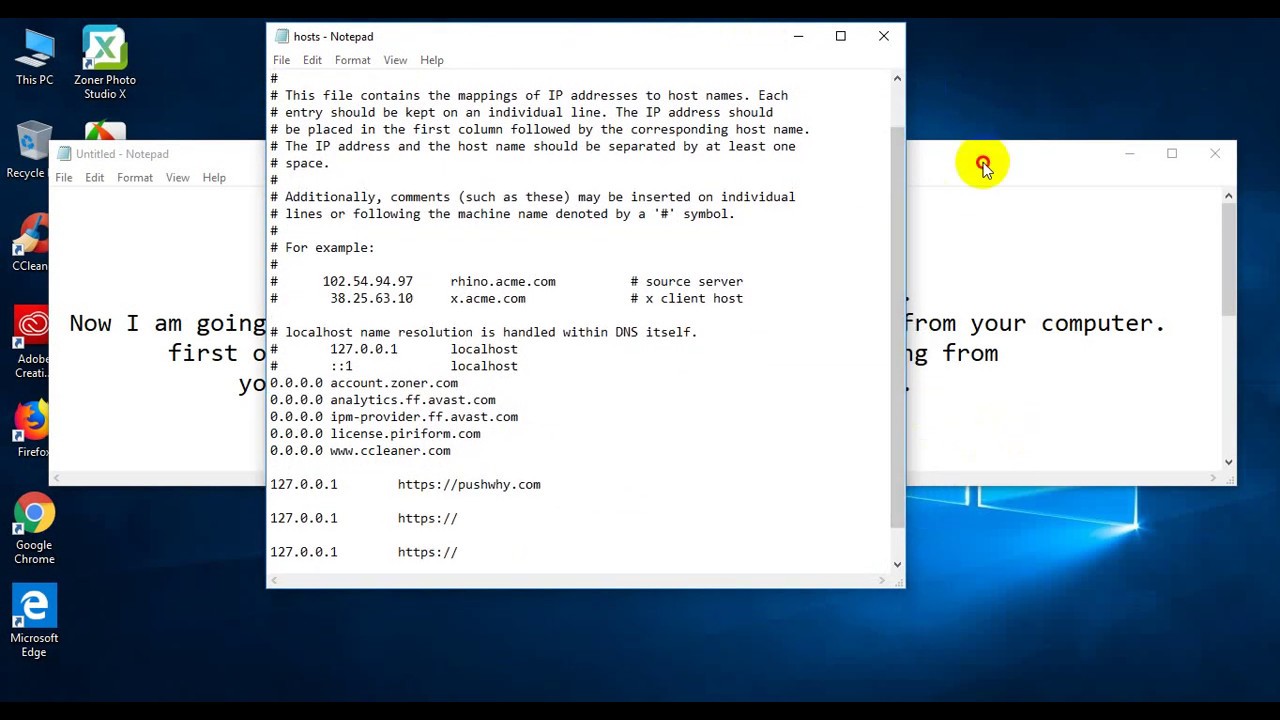The image size is (1280, 720).
Task: Maximize the Untitled Notepad window
Action: coord(1172,154)
